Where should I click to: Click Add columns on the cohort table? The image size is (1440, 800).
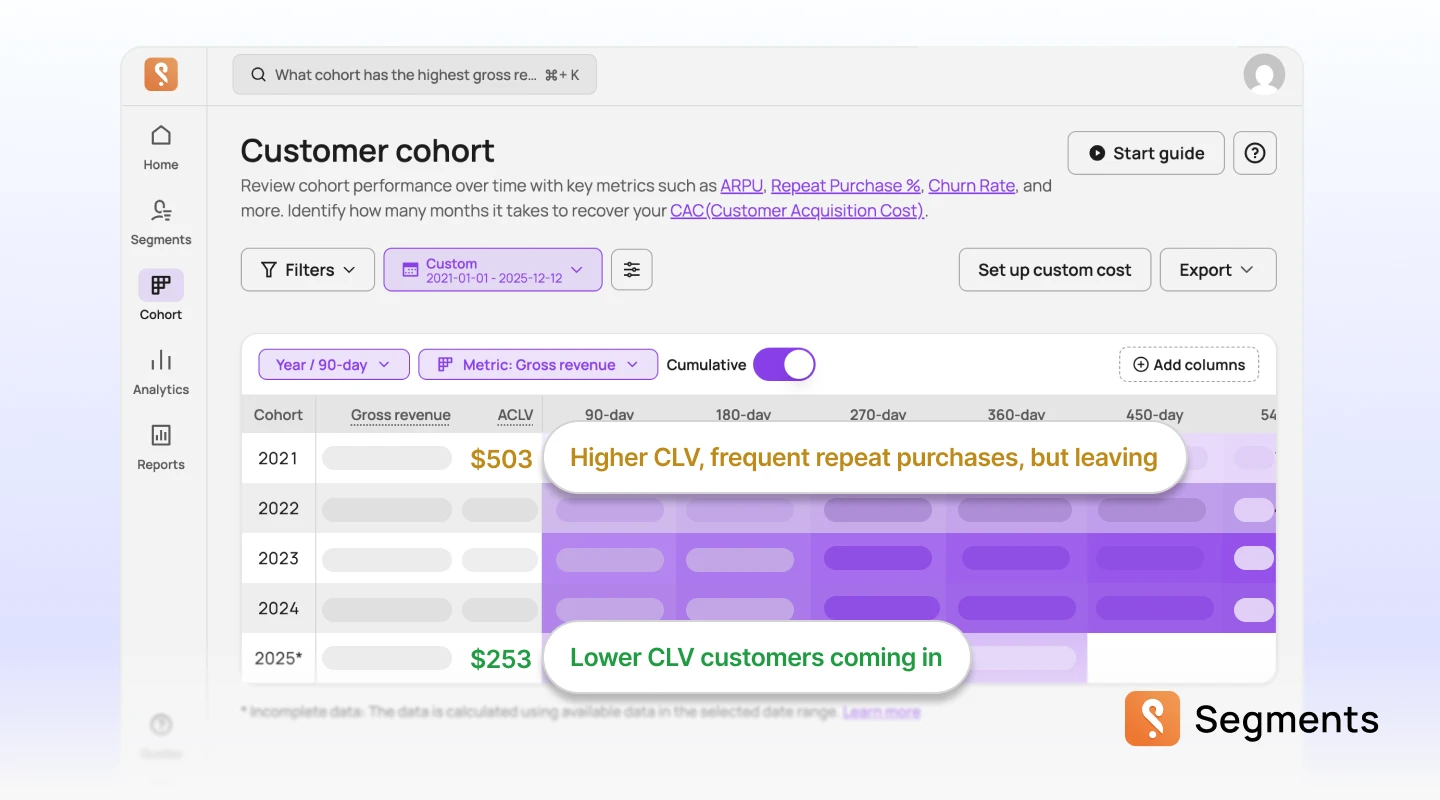1188,364
